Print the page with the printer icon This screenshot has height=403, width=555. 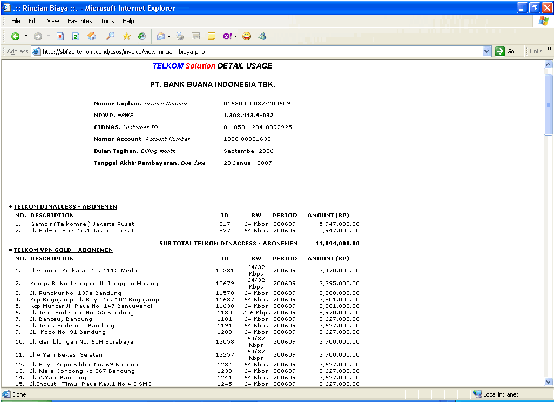click(181, 36)
